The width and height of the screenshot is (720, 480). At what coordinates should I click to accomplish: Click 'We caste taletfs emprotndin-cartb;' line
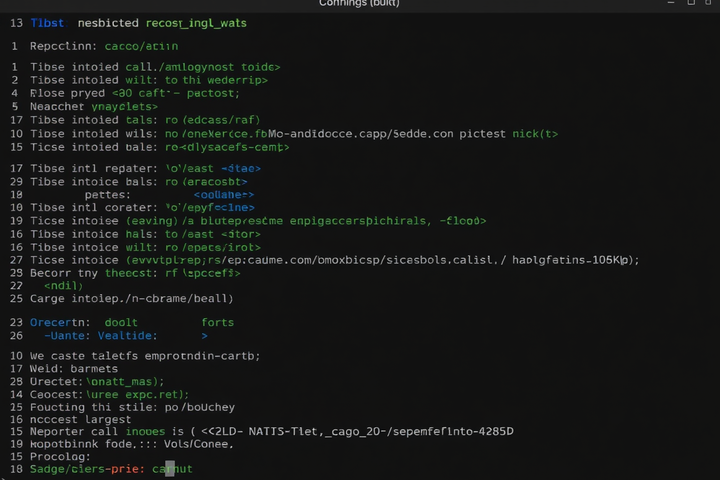coord(145,356)
